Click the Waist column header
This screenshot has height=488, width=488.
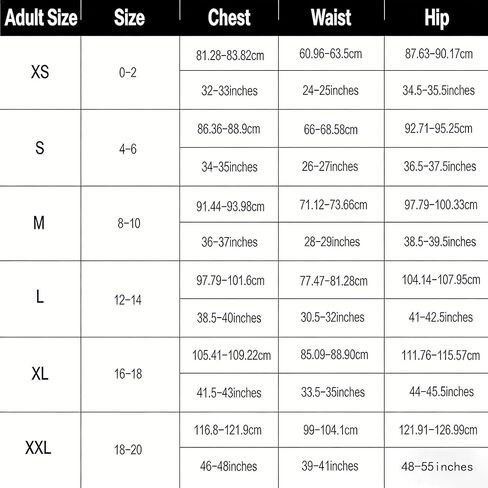[331, 18]
